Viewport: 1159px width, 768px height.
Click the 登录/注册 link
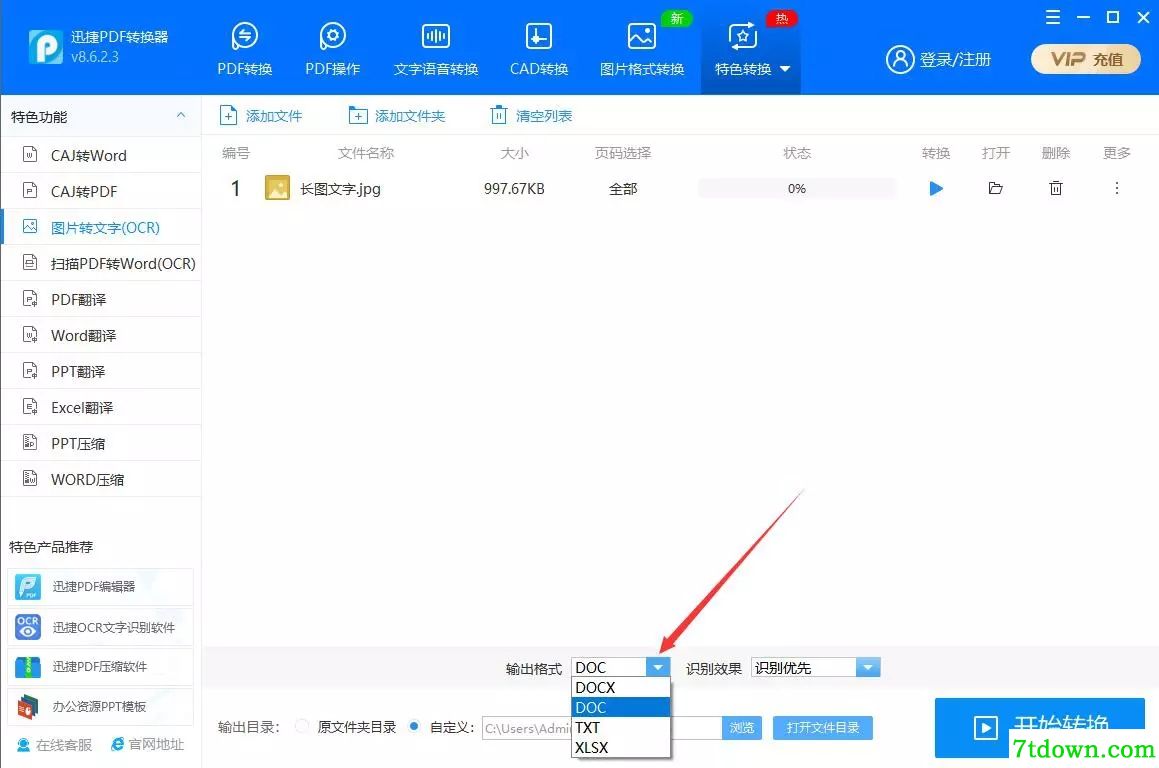(939, 59)
